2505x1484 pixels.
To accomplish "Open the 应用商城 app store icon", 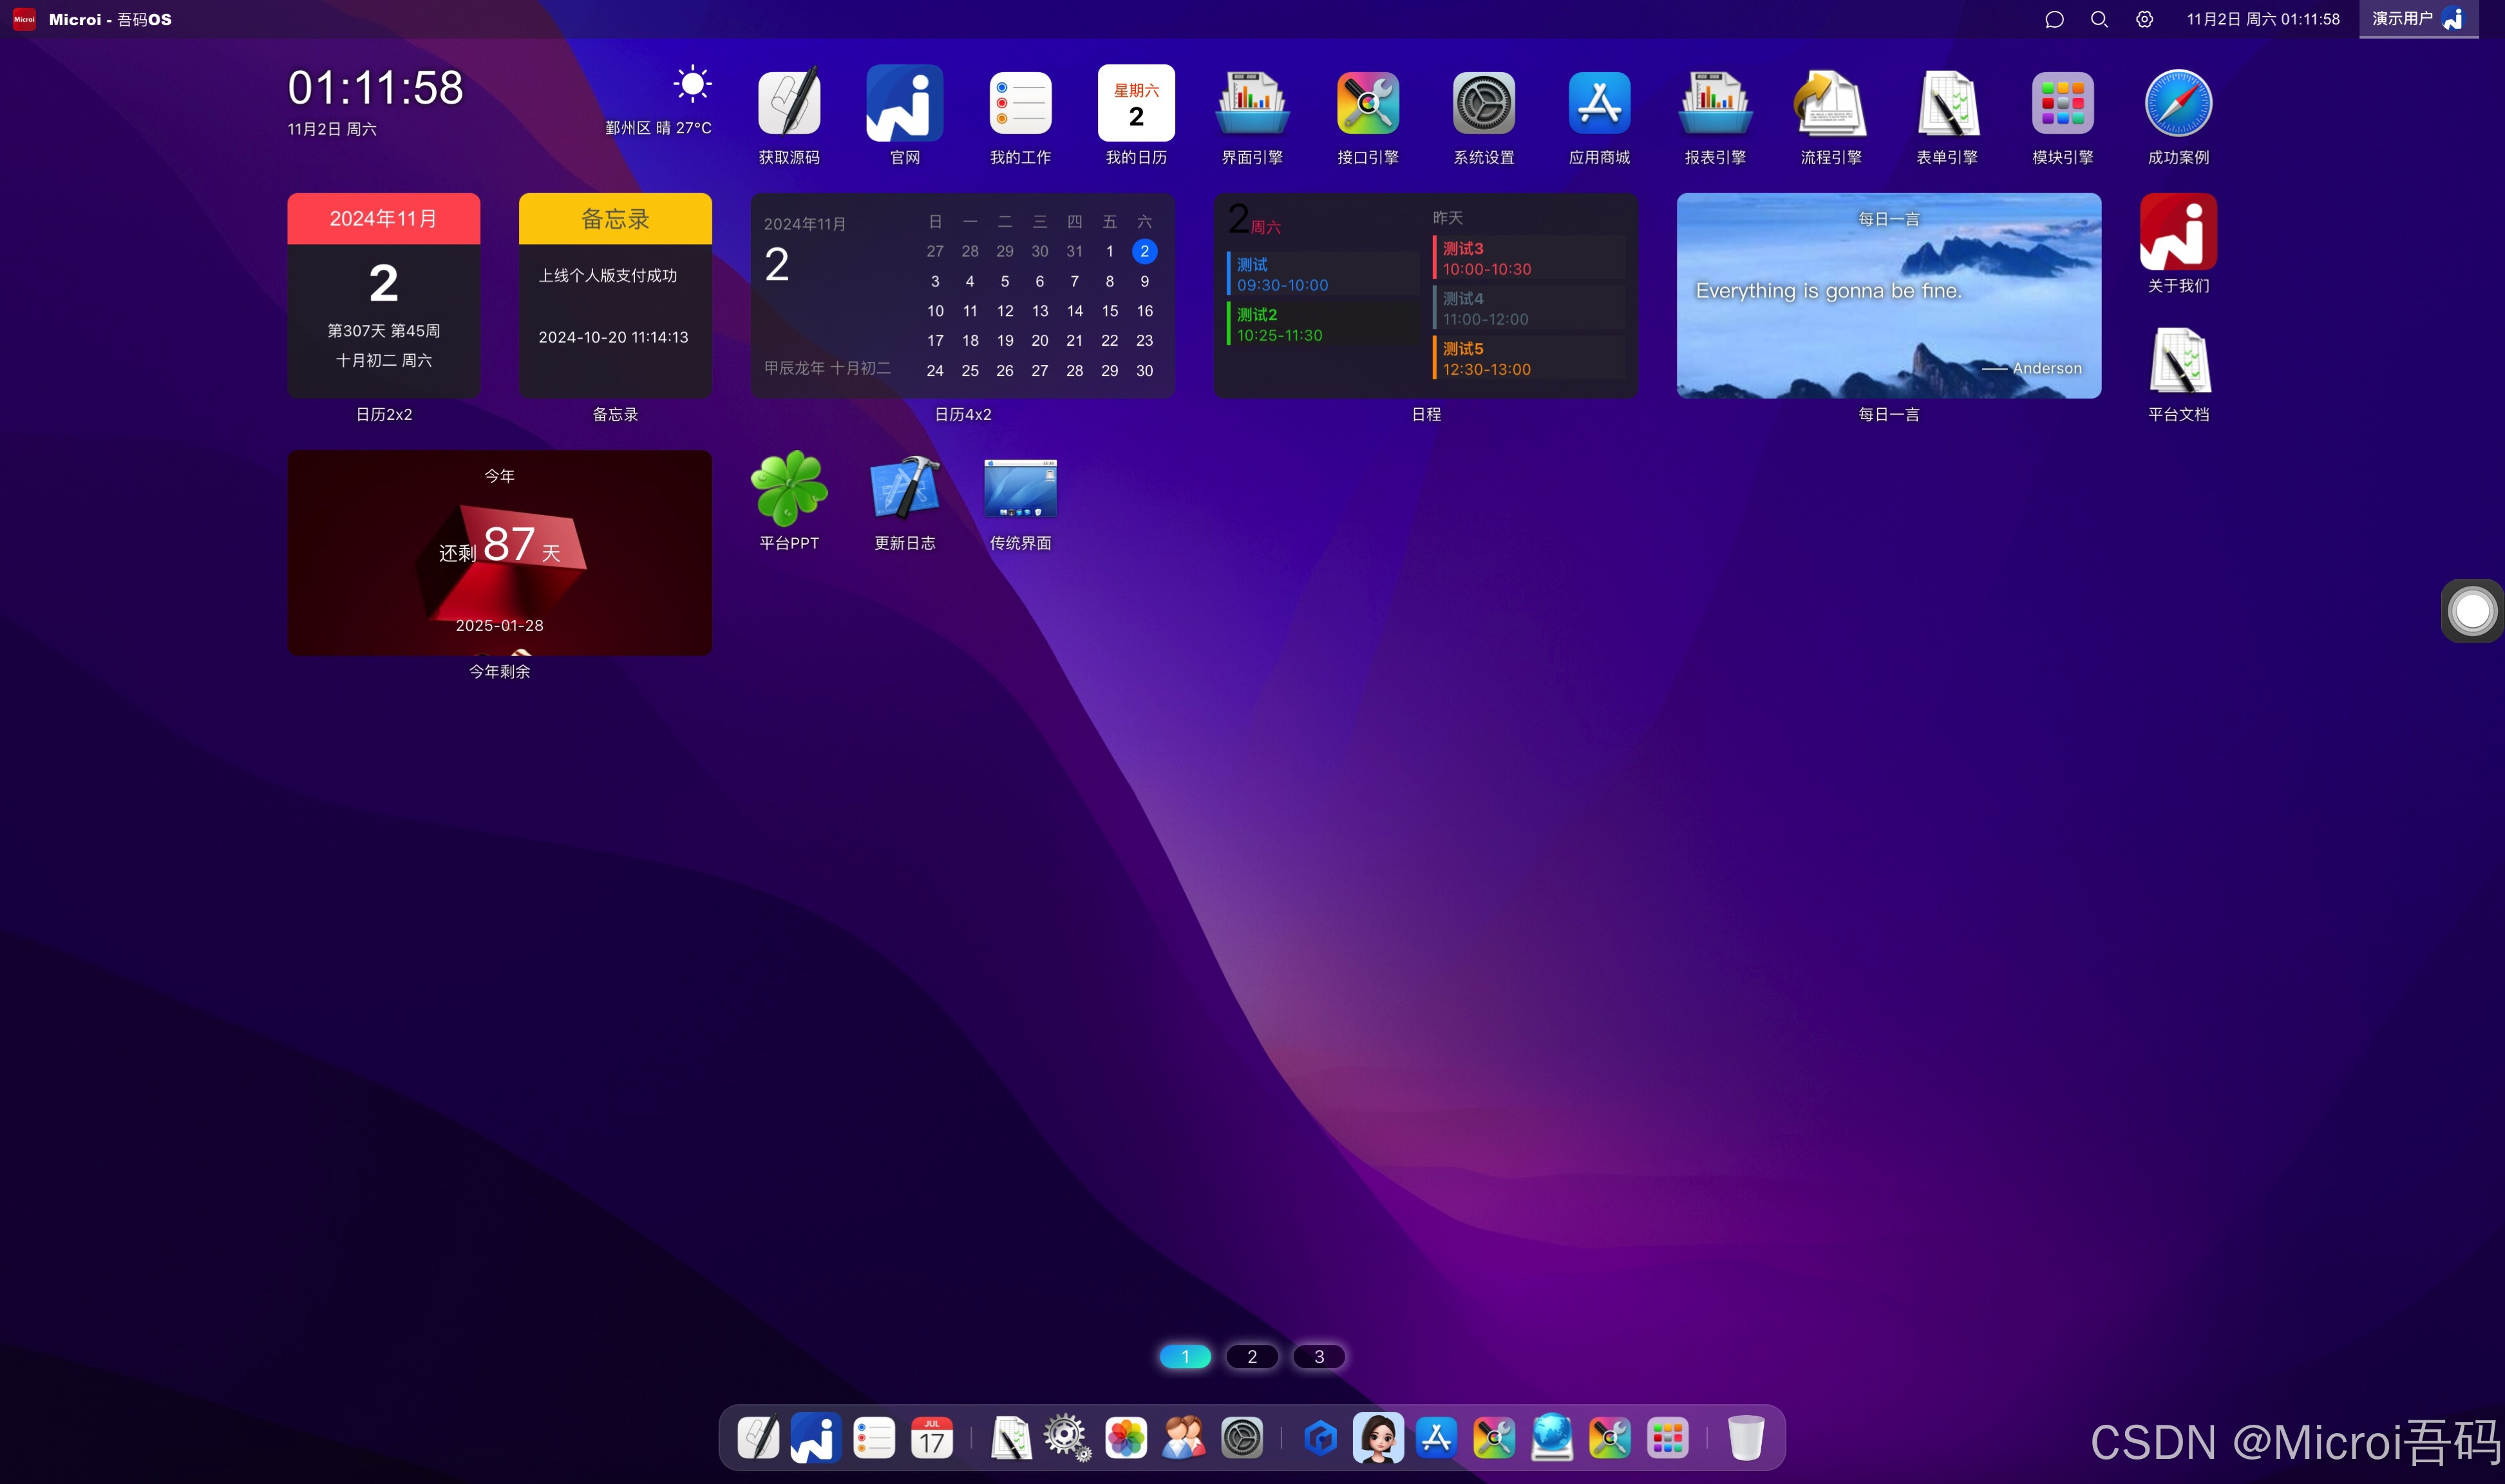I will tap(1599, 104).
